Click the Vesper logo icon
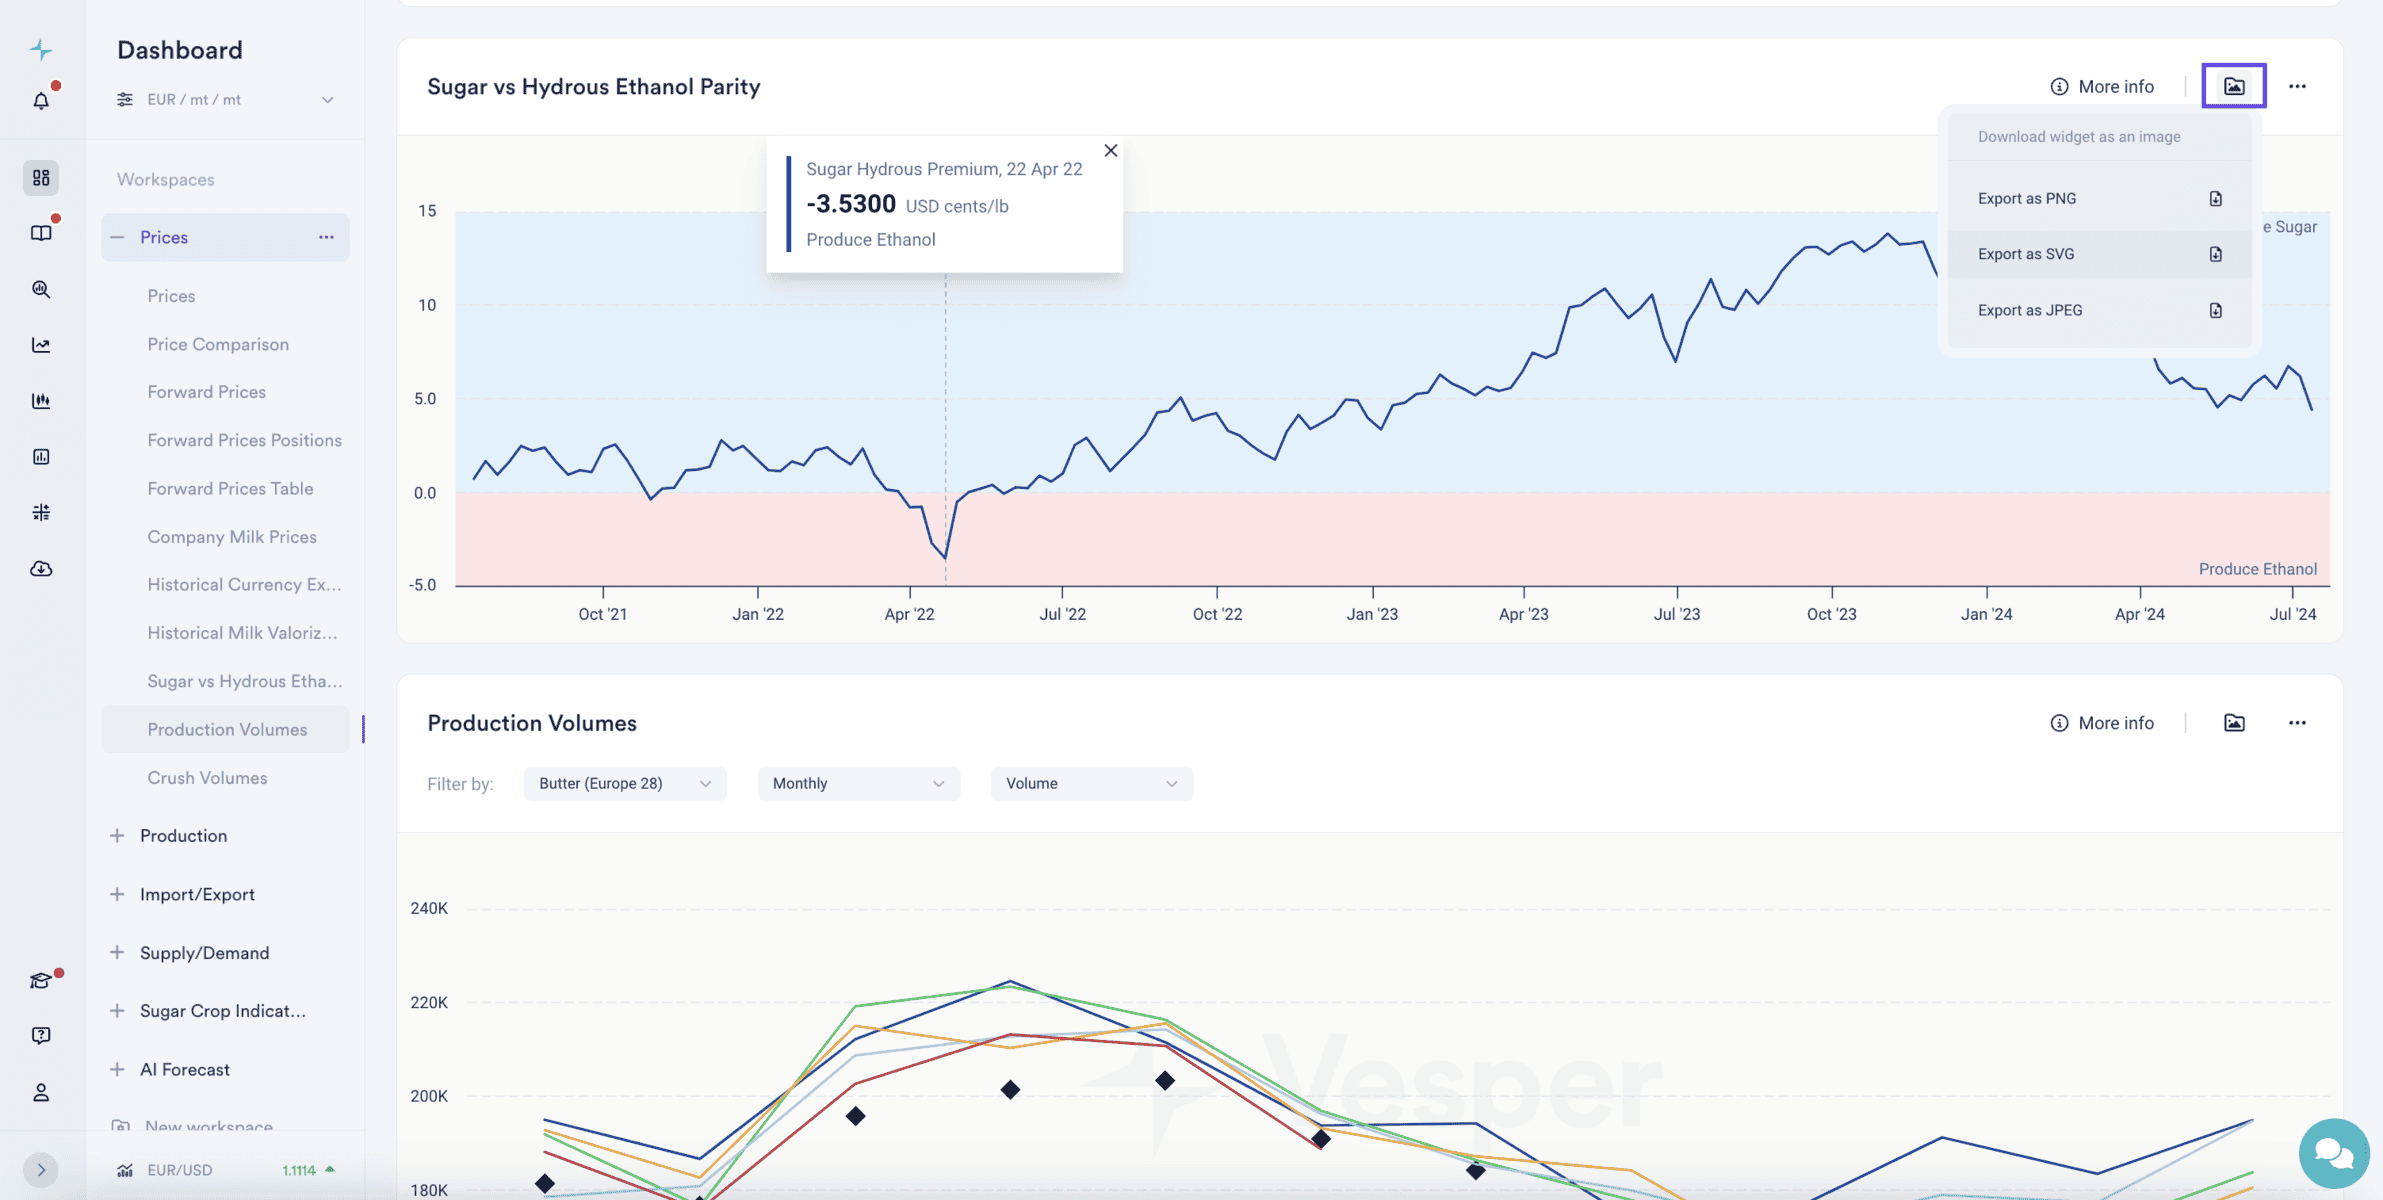 [x=41, y=49]
